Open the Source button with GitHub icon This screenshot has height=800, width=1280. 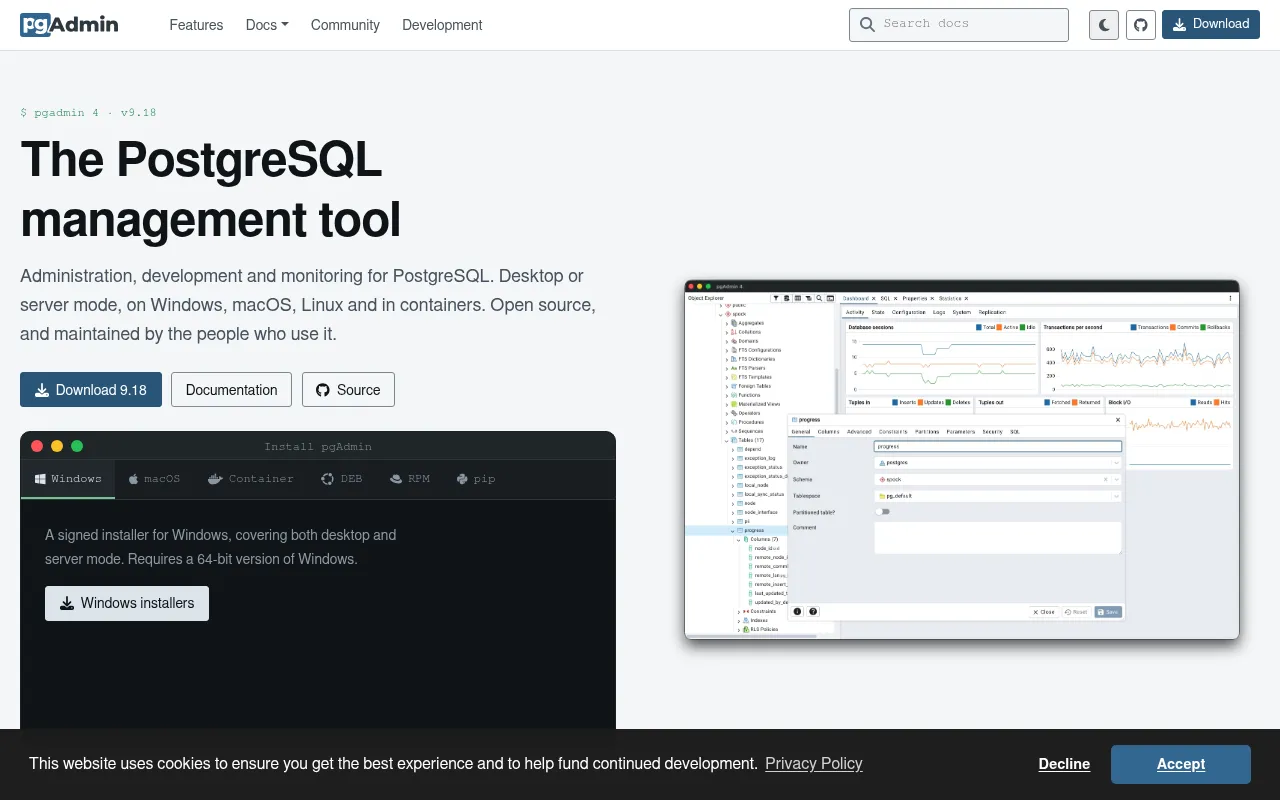click(x=348, y=390)
